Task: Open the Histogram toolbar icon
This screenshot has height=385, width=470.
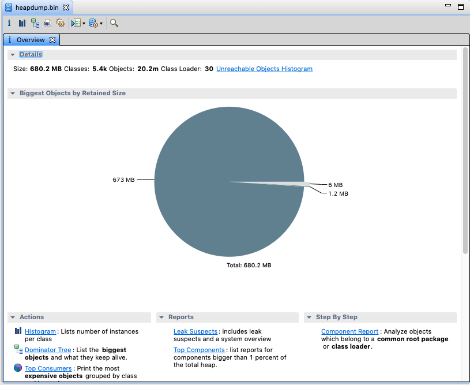Action: 22,23
